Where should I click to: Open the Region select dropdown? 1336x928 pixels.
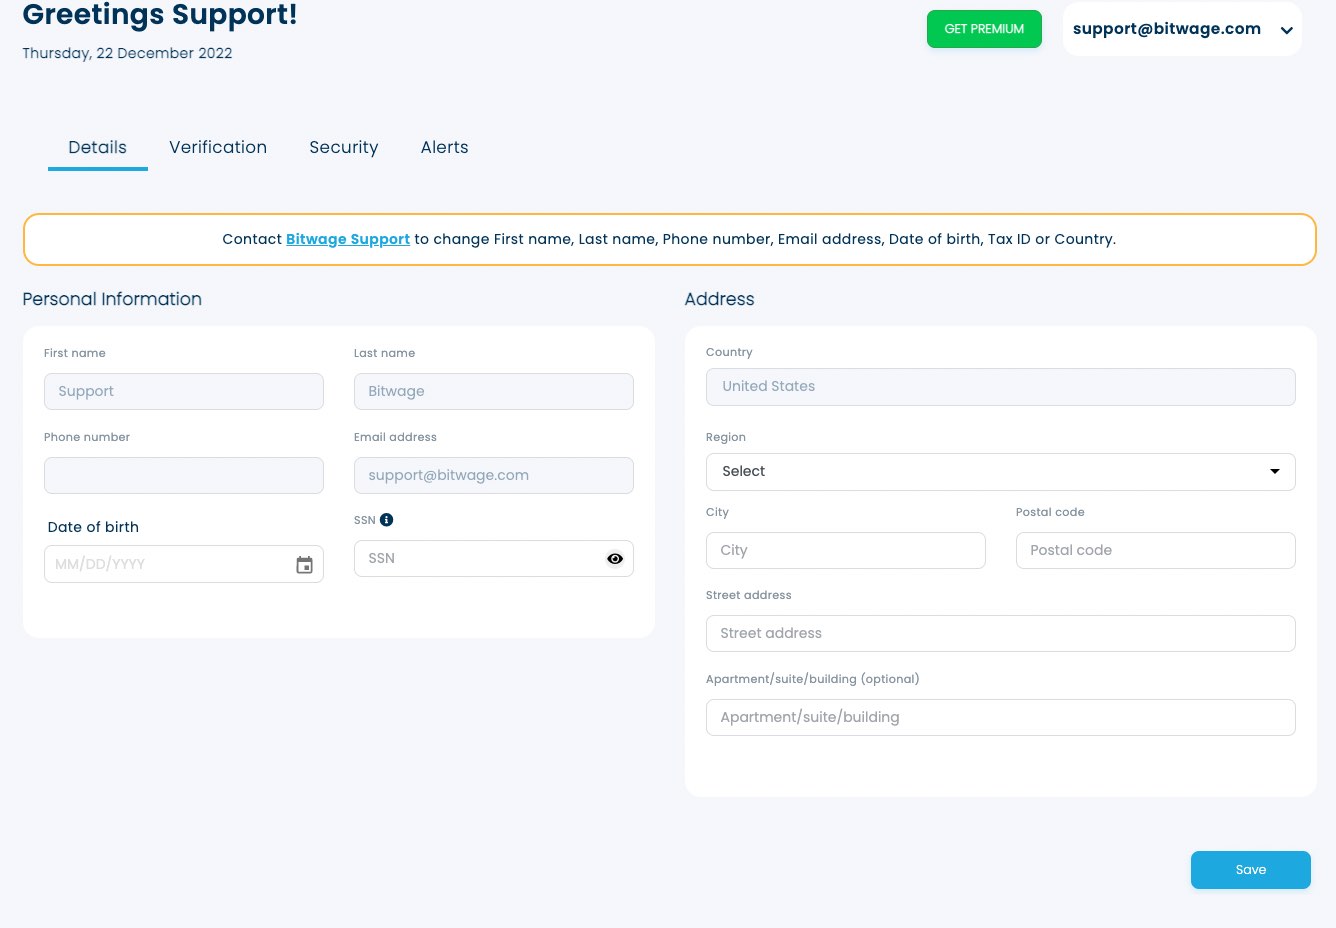(1000, 472)
